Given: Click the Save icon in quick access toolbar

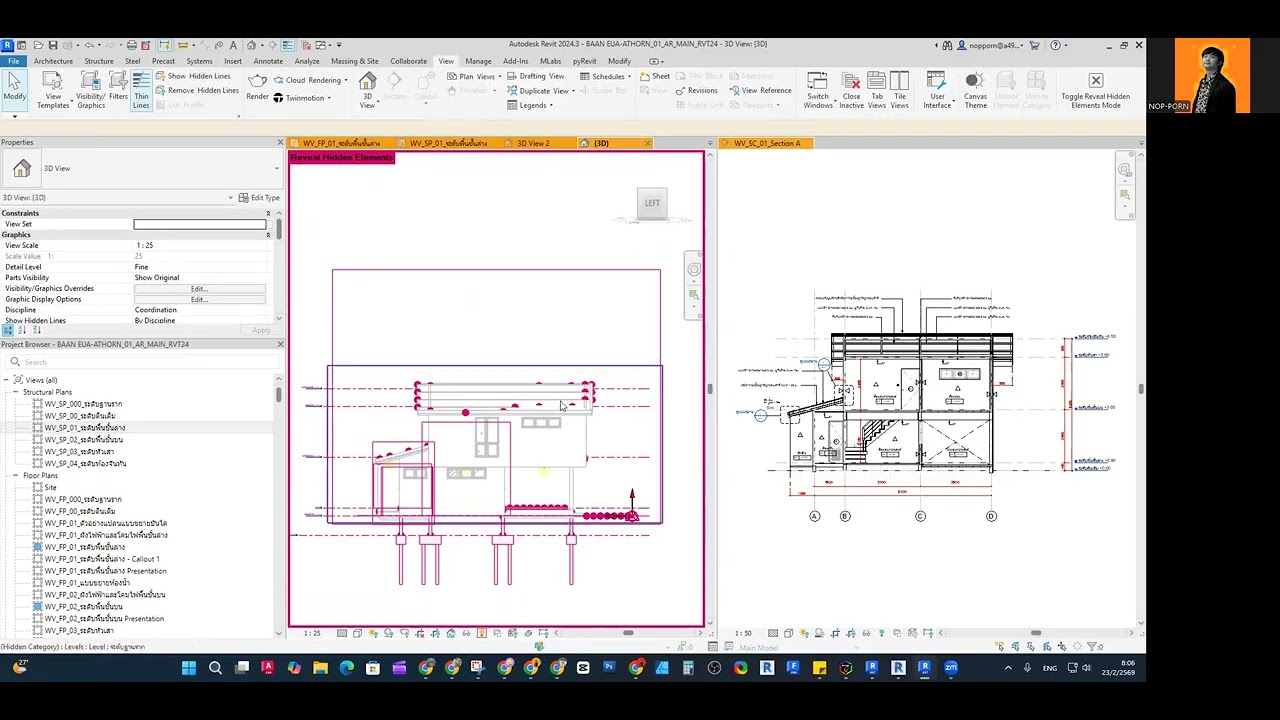Looking at the screenshot, I should coord(53,45).
